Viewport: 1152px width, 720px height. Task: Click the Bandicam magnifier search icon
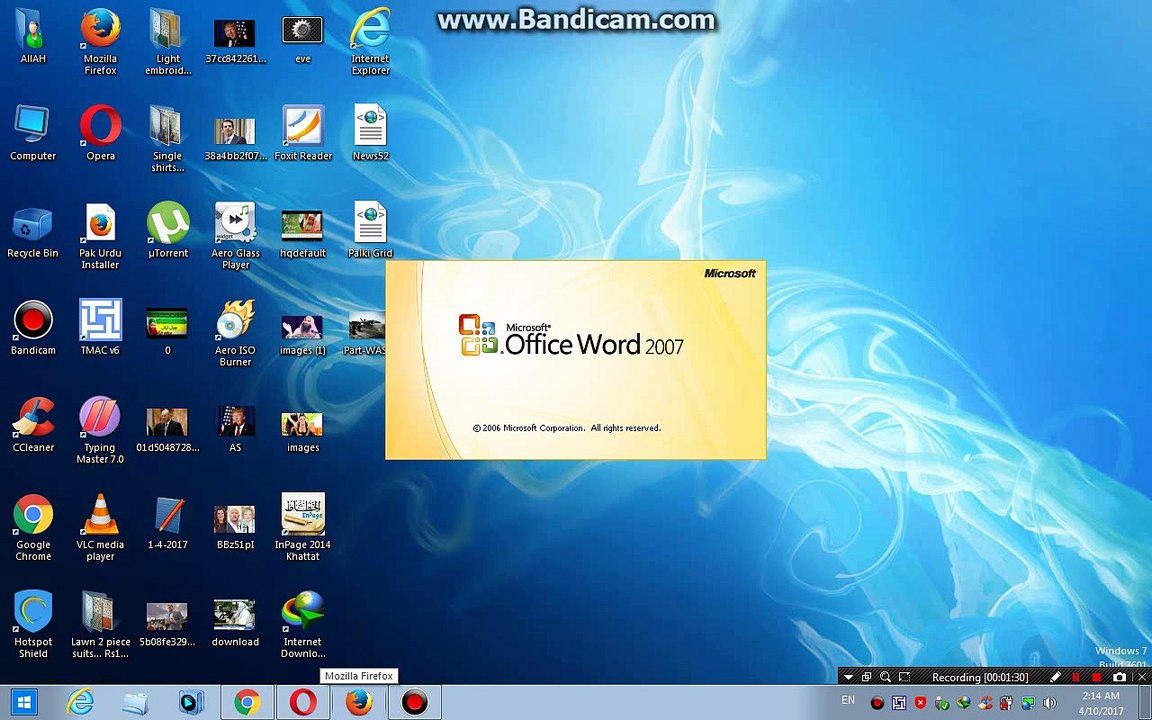[x=885, y=677]
